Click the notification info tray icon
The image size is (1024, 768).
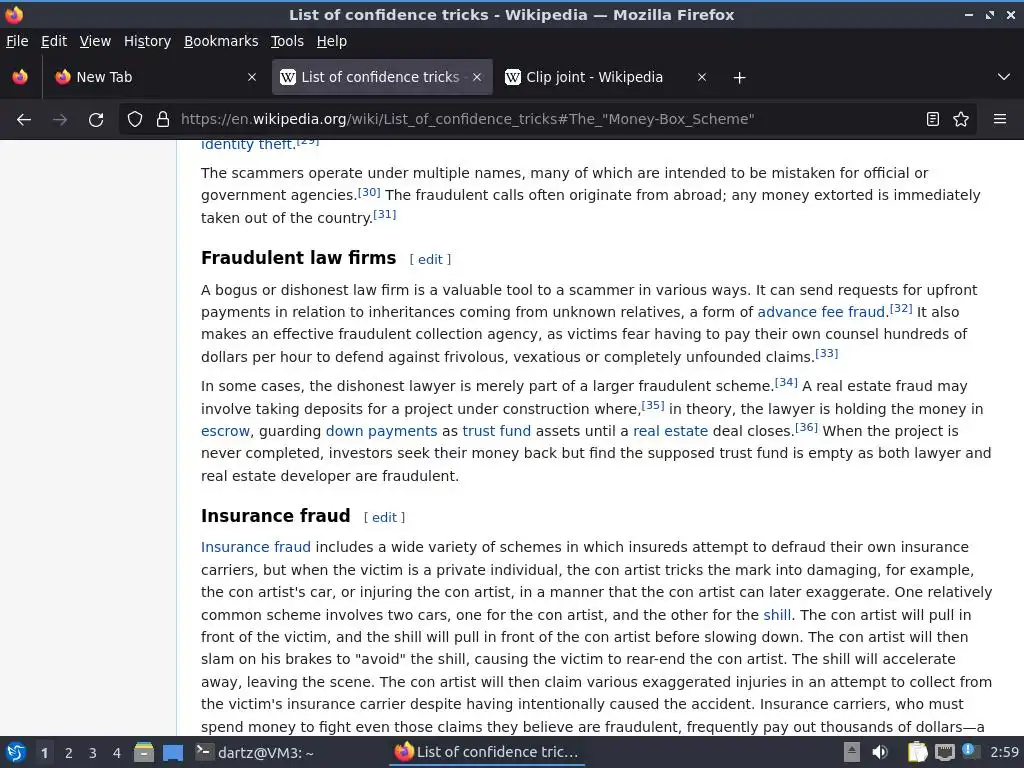point(970,751)
